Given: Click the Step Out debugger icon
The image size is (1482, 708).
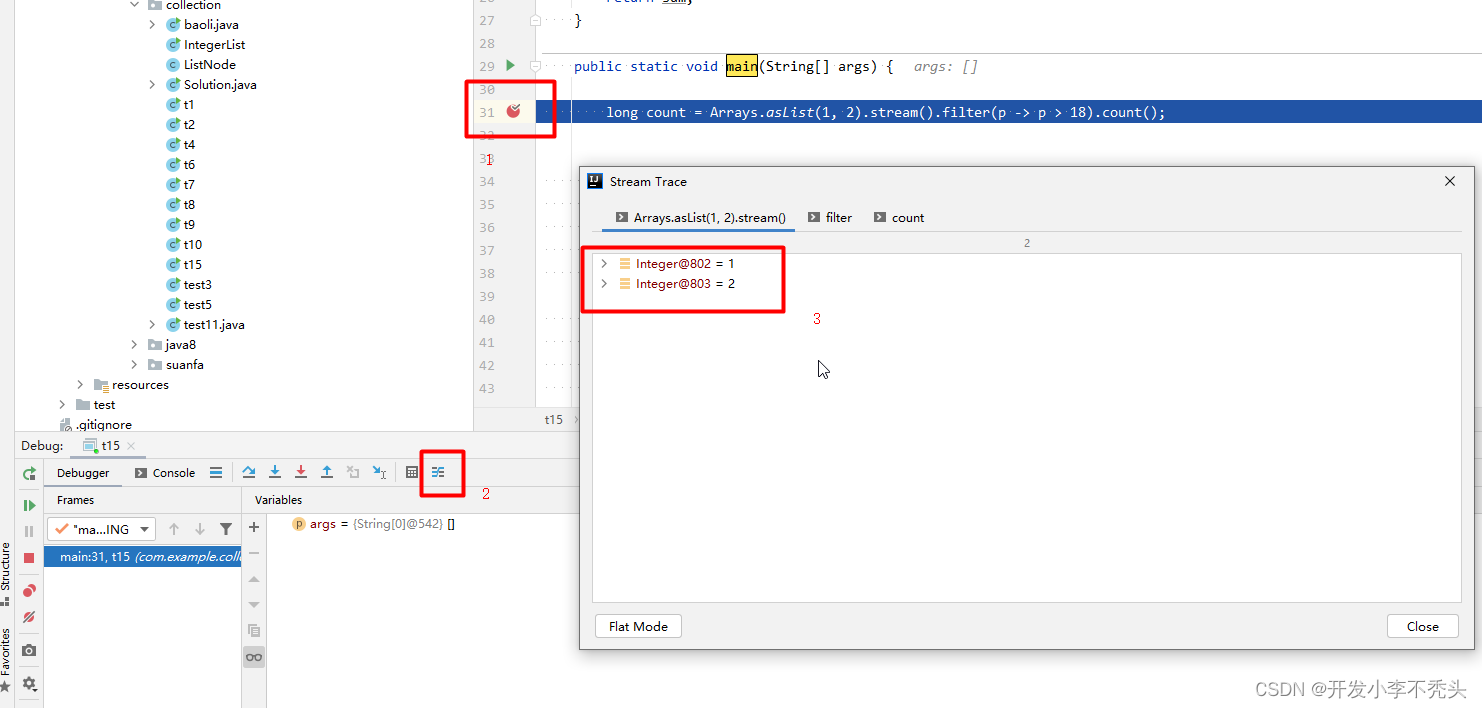Looking at the screenshot, I should [327, 471].
